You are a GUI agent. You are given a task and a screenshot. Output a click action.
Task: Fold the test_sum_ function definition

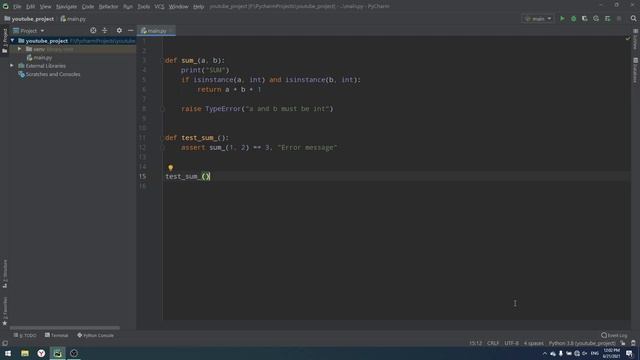click(x=162, y=138)
